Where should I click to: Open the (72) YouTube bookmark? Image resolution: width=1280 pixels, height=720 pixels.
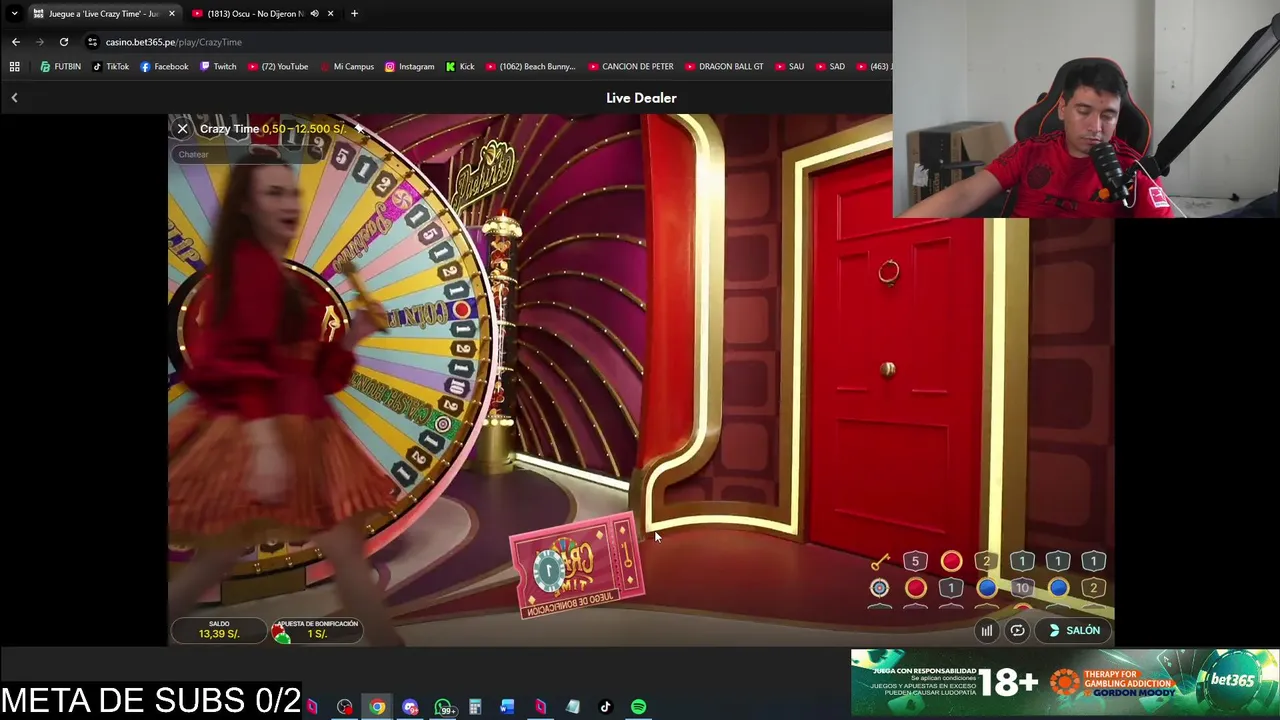coord(277,67)
